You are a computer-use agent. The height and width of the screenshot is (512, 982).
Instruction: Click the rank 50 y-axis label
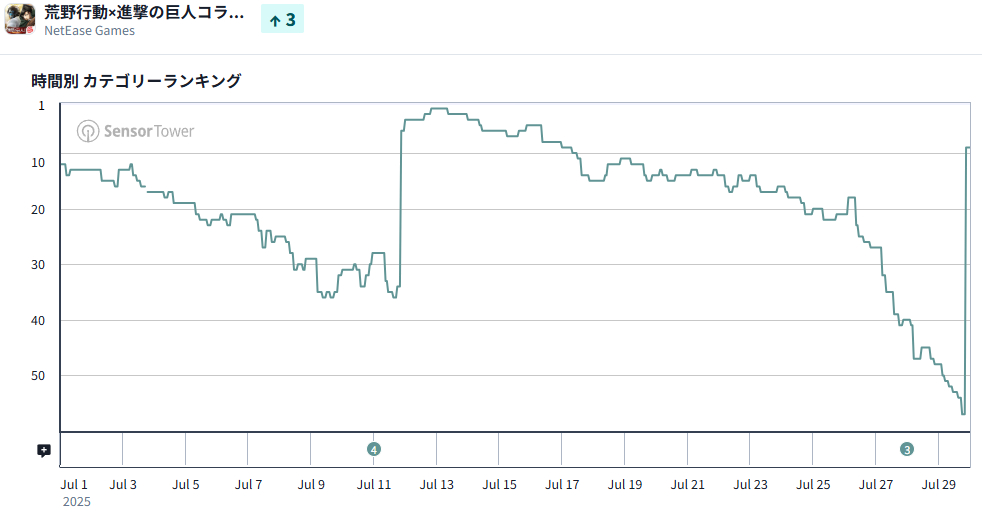coord(38,376)
